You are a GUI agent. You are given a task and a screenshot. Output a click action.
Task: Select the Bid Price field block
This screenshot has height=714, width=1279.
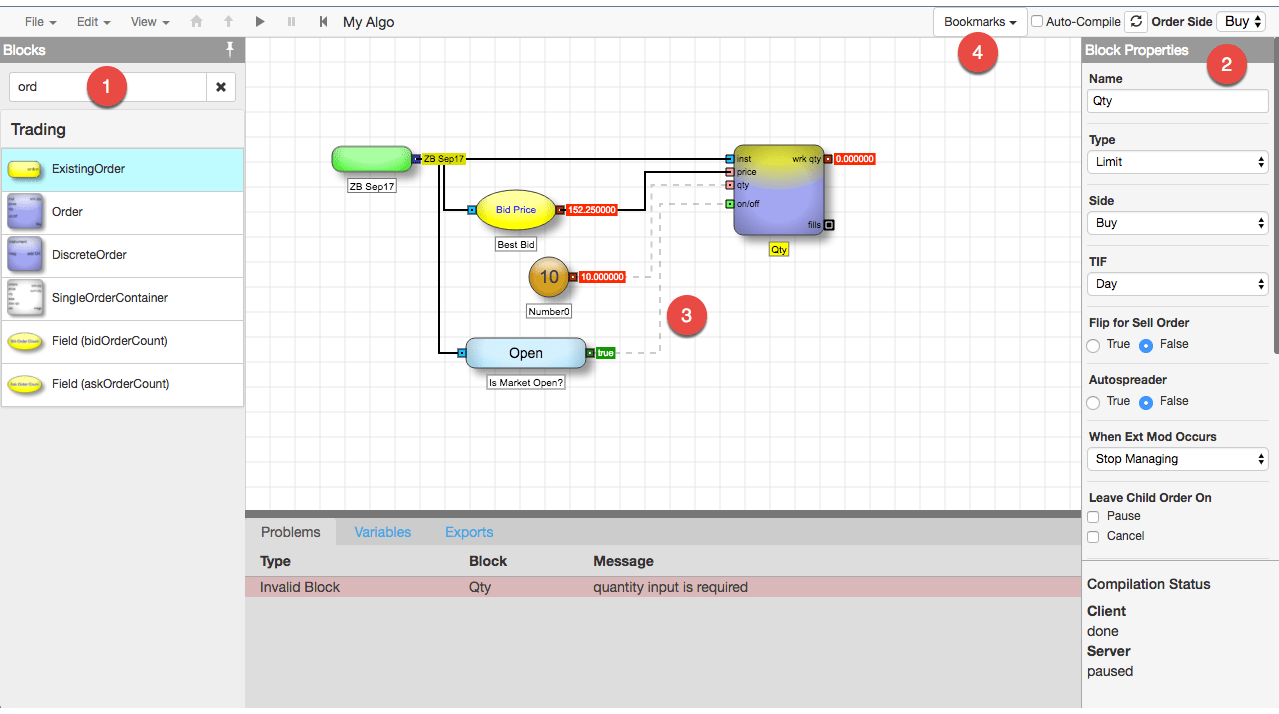(x=516, y=210)
